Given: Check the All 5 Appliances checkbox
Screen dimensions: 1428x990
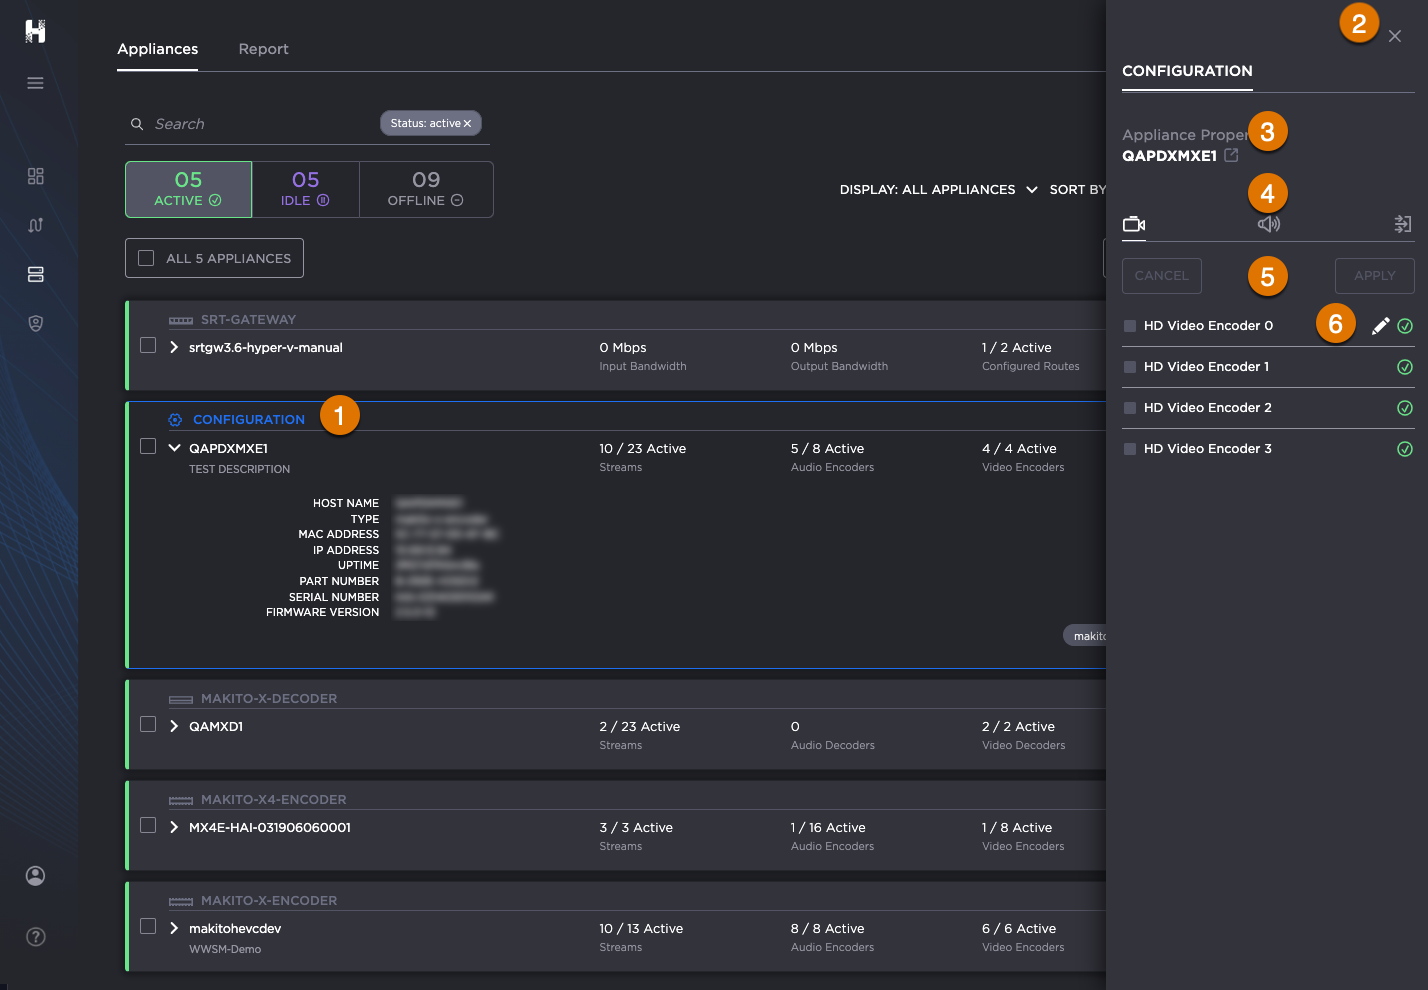Looking at the screenshot, I should click(x=146, y=258).
